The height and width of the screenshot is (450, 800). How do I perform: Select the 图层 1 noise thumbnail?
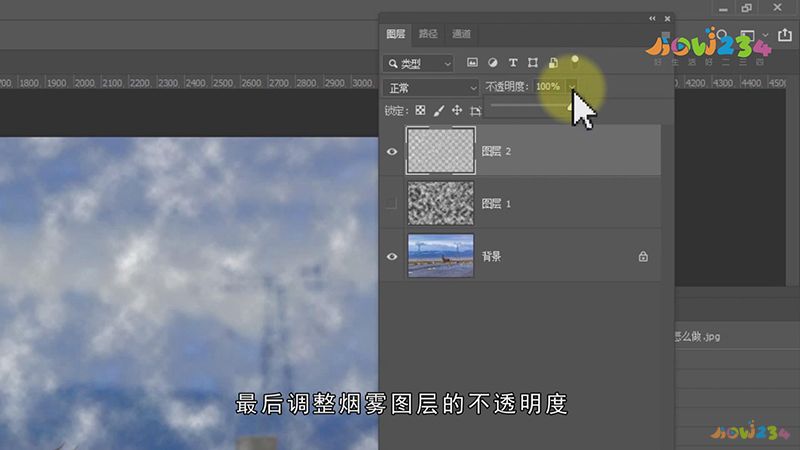pyautogui.click(x=441, y=204)
